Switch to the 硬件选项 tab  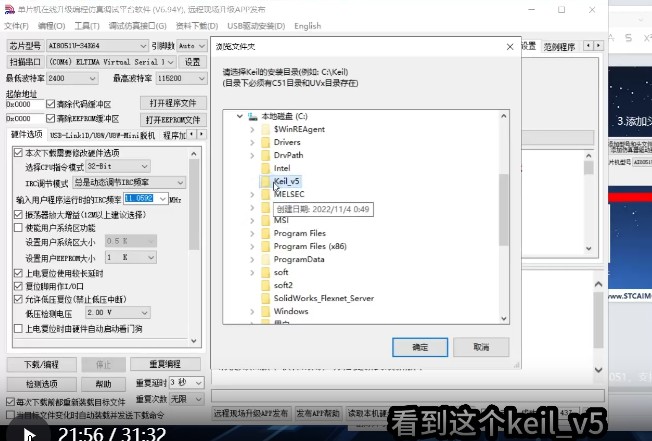pos(26,135)
